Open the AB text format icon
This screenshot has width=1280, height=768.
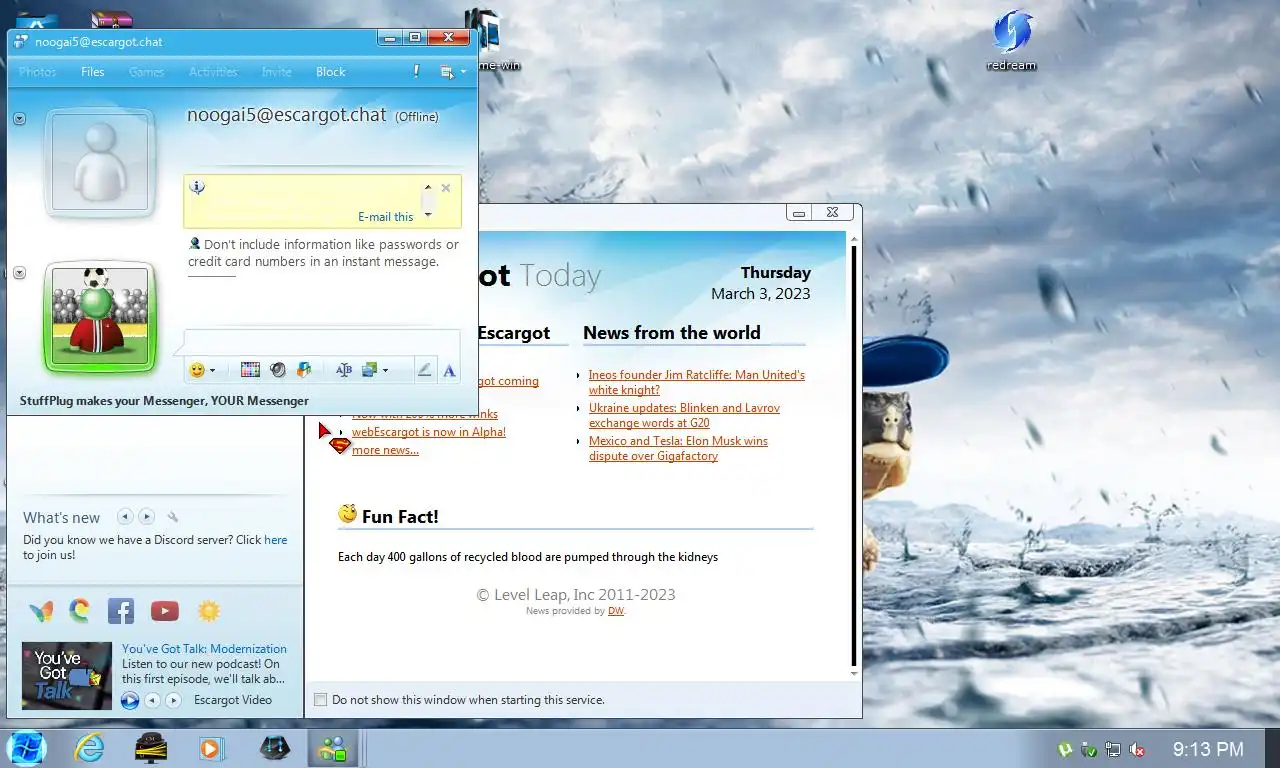point(344,370)
